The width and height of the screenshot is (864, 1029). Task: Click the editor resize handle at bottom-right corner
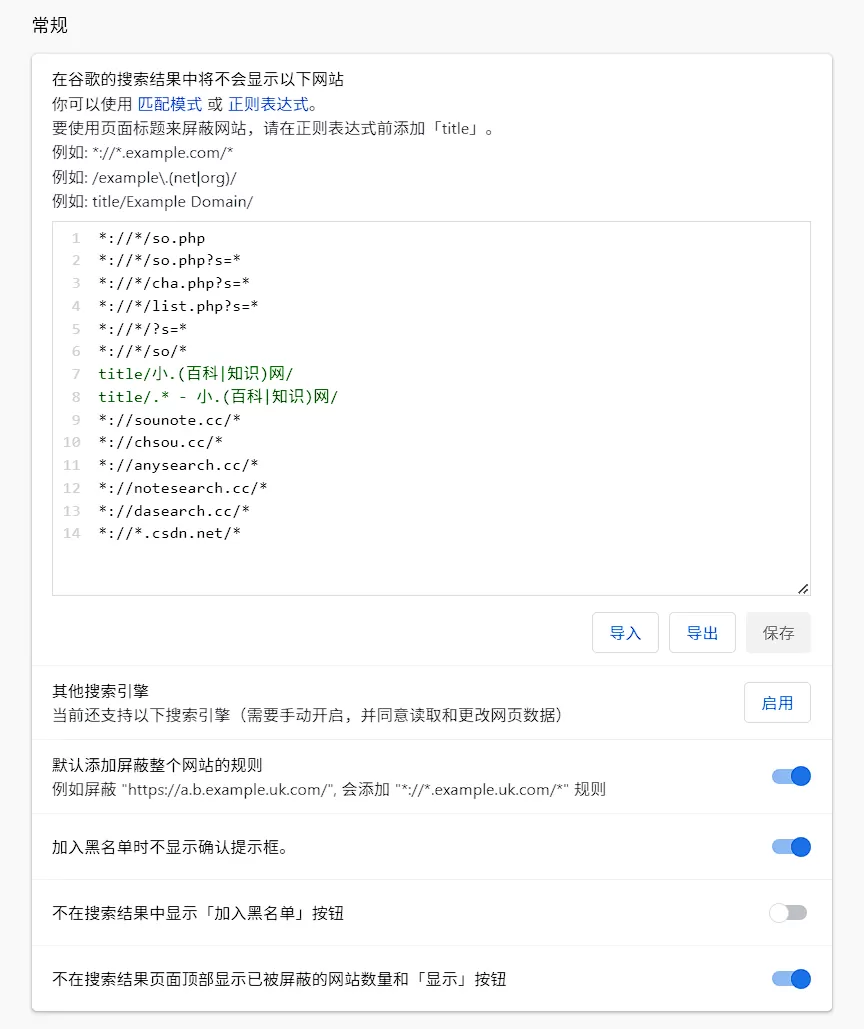pos(805,588)
